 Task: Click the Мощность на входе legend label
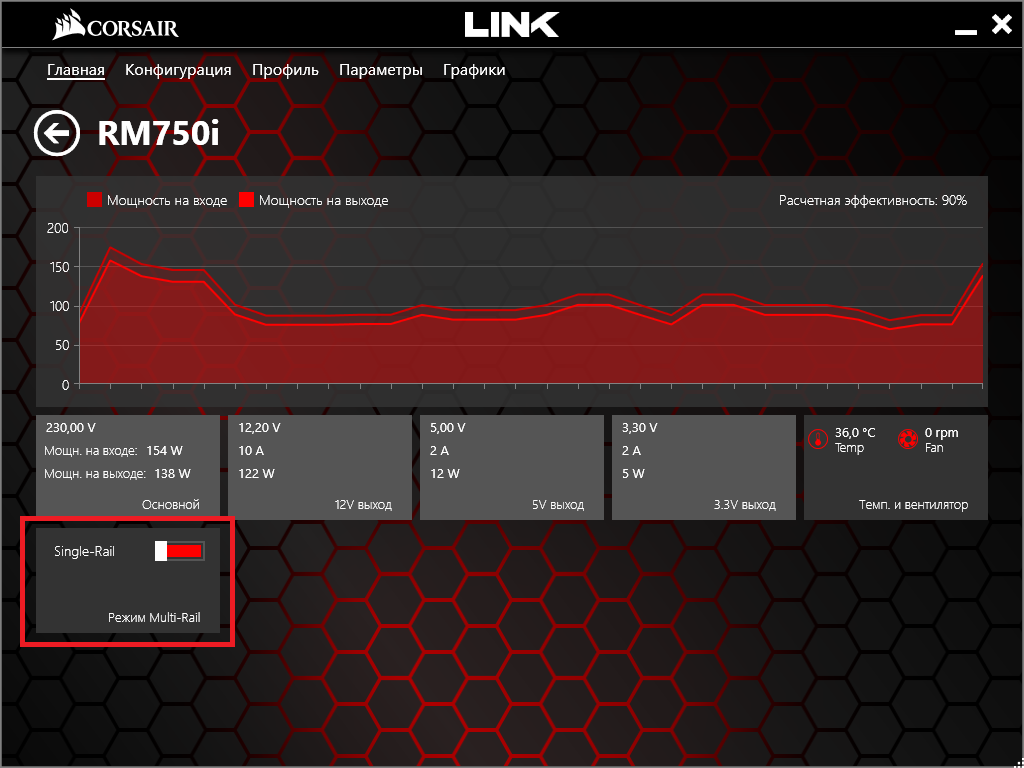(167, 200)
